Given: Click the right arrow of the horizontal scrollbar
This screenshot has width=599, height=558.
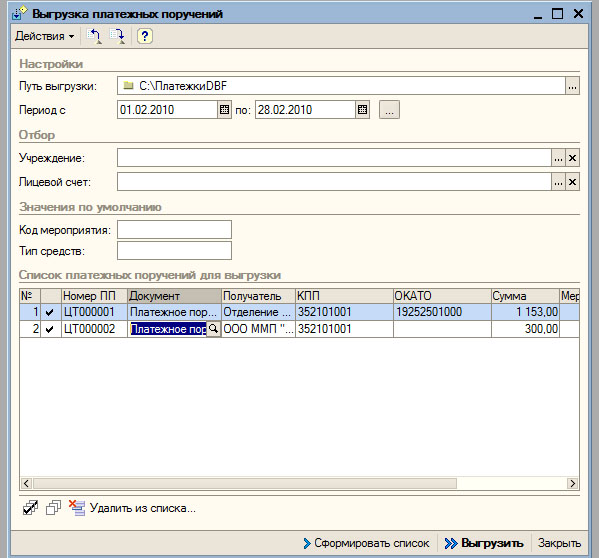Looking at the screenshot, I should (x=572, y=484).
